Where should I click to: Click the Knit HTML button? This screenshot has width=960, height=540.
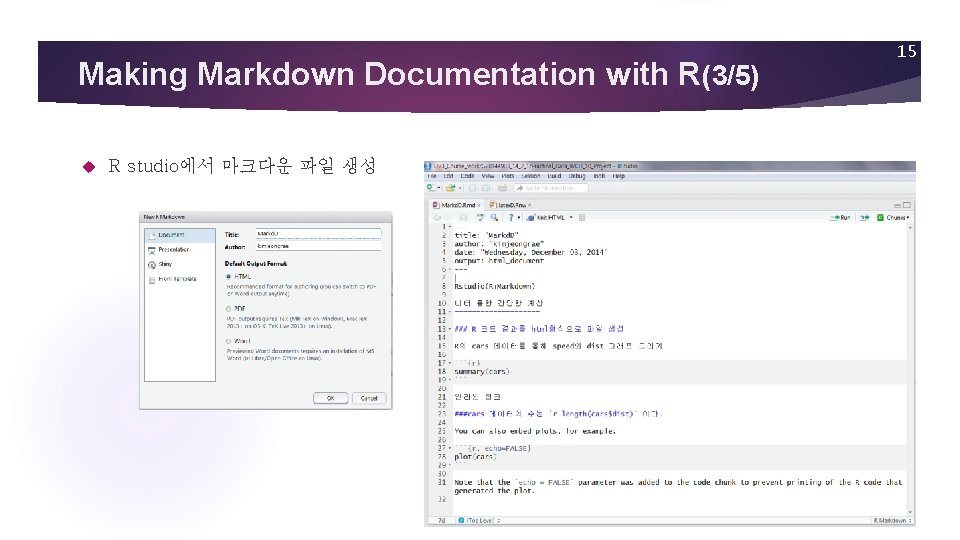click(x=545, y=217)
